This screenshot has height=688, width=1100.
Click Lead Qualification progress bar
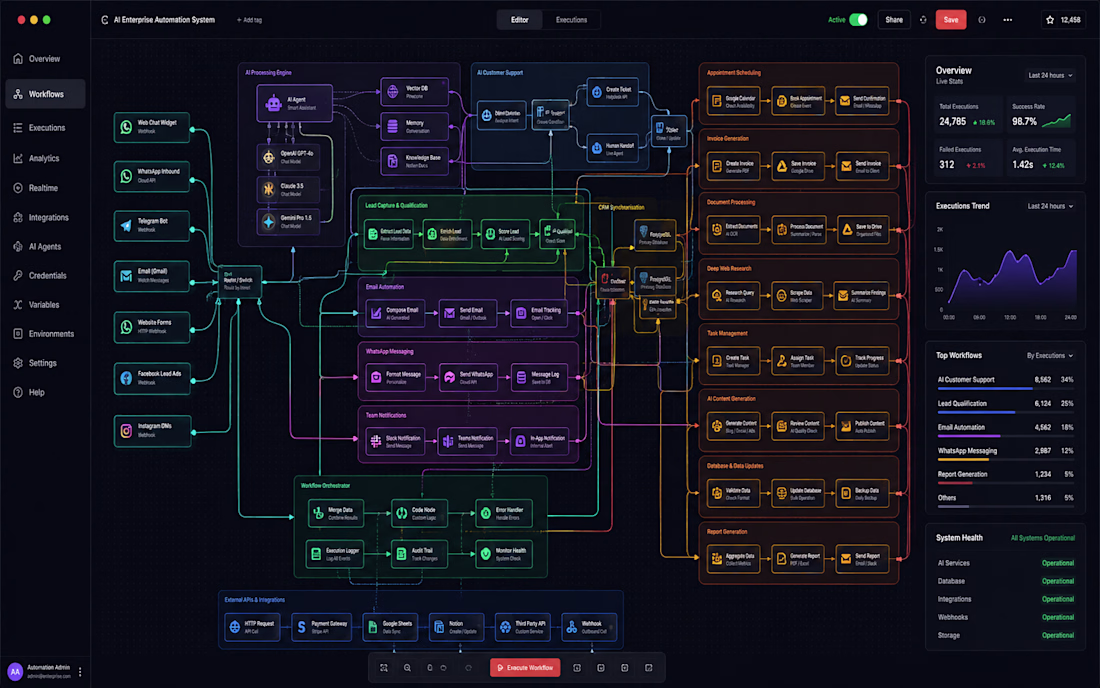(x=1005, y=412)
